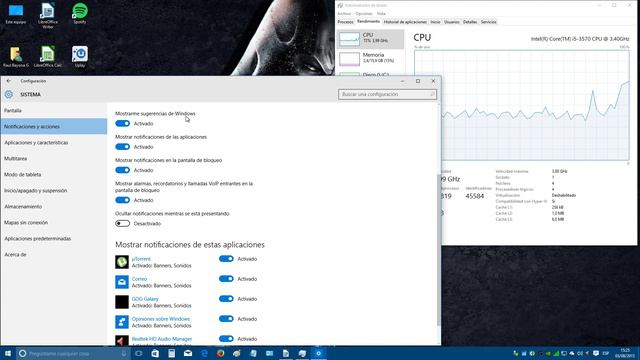This screenshot has width=640, height=360.
Task: Switch to Usuarios tab in Task Manager
Action: (x=451, y=22)
